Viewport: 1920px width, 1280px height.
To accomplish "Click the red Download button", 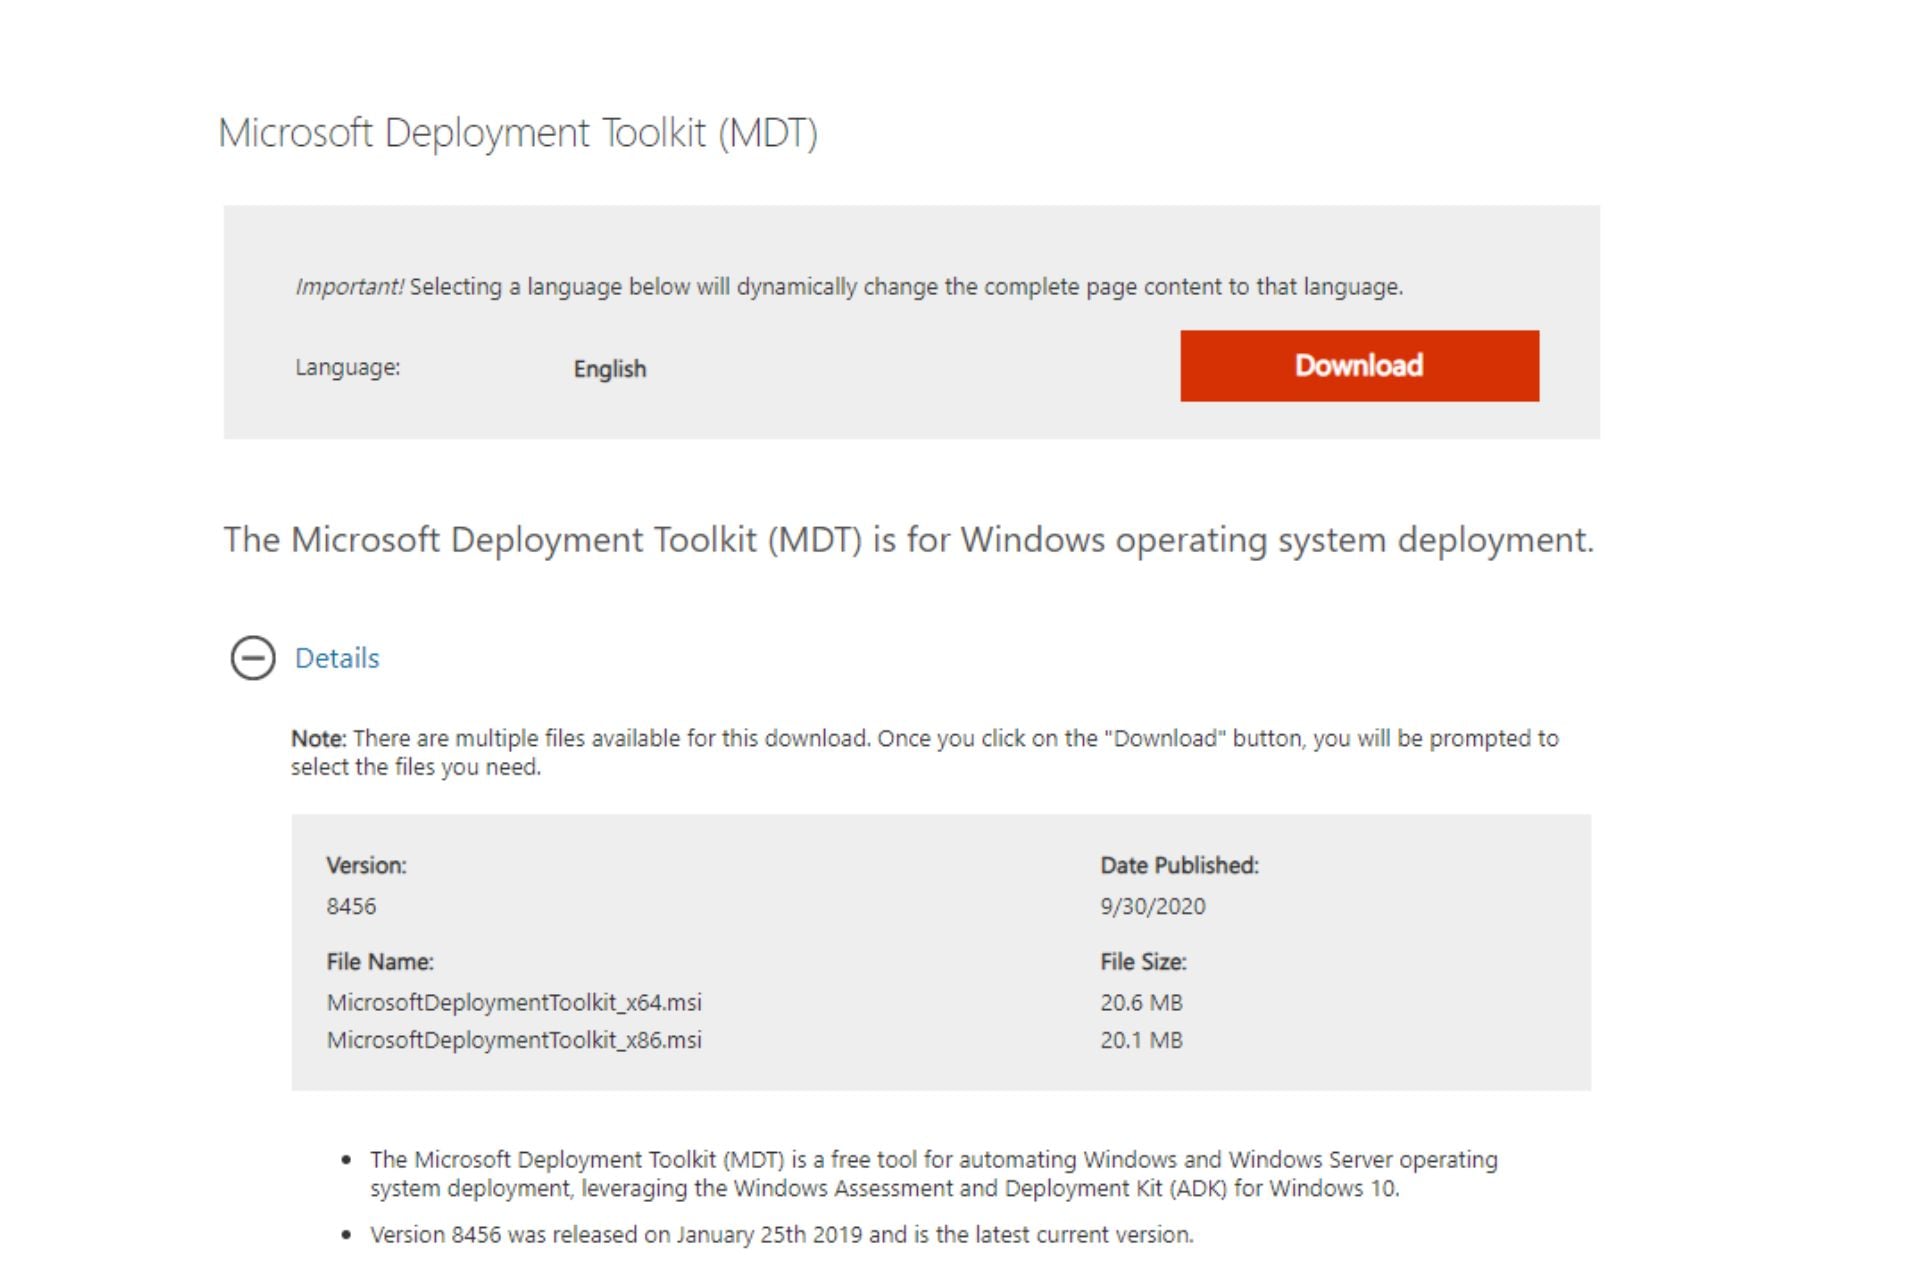I will (1358, 365).
